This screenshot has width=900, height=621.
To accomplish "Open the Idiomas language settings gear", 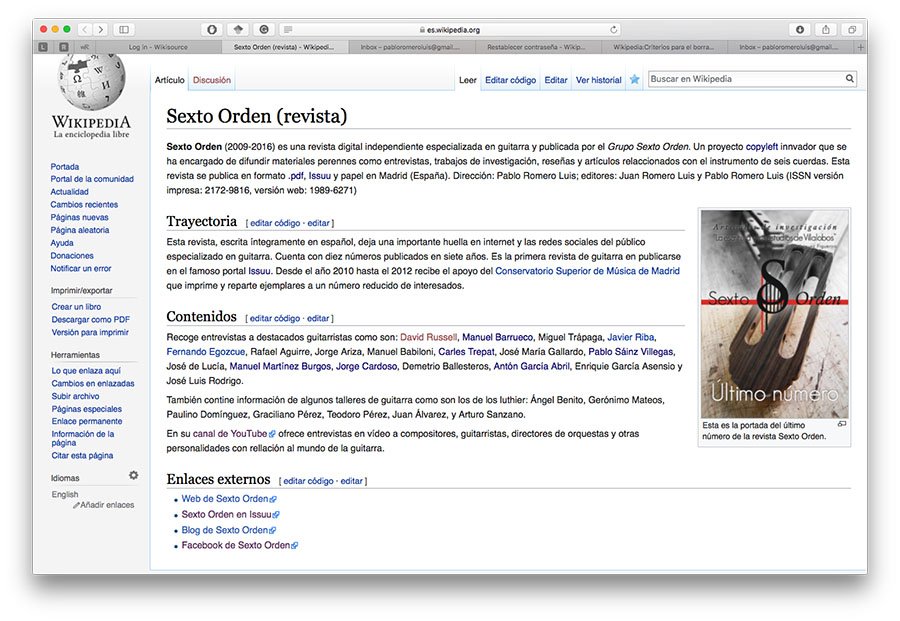I will [133, 476].
